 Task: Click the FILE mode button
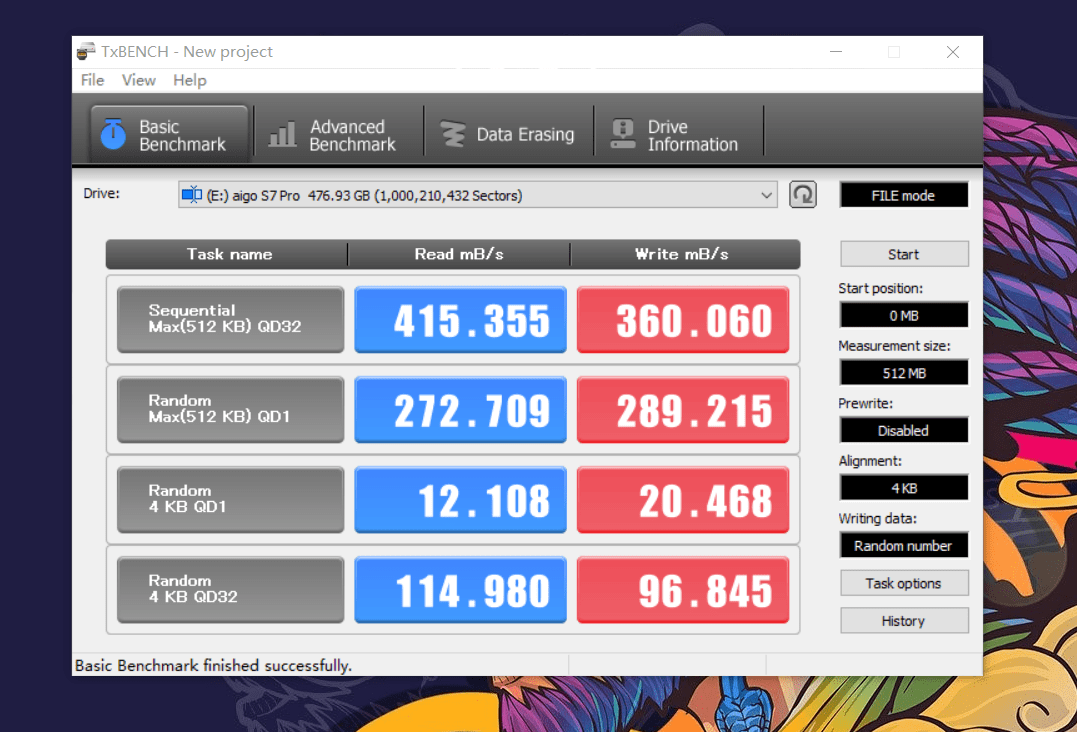tap(903, 195)
